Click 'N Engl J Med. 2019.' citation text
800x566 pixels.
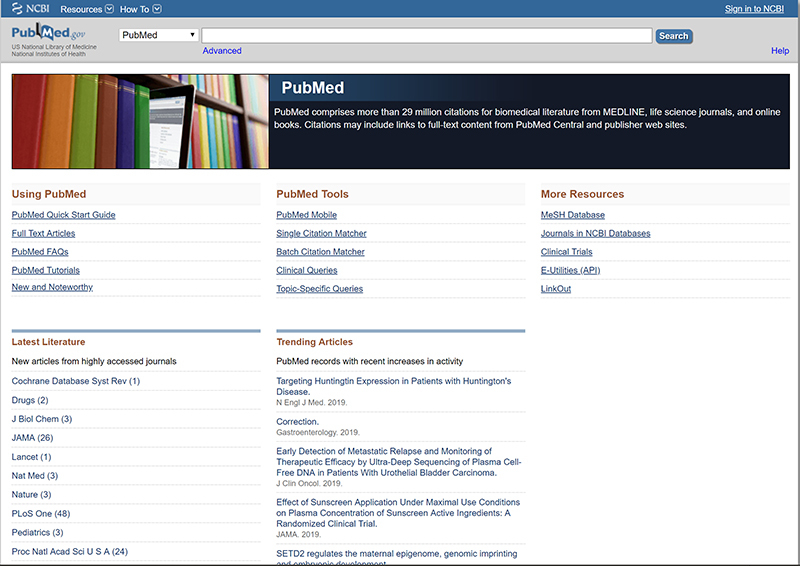[311, 403]
